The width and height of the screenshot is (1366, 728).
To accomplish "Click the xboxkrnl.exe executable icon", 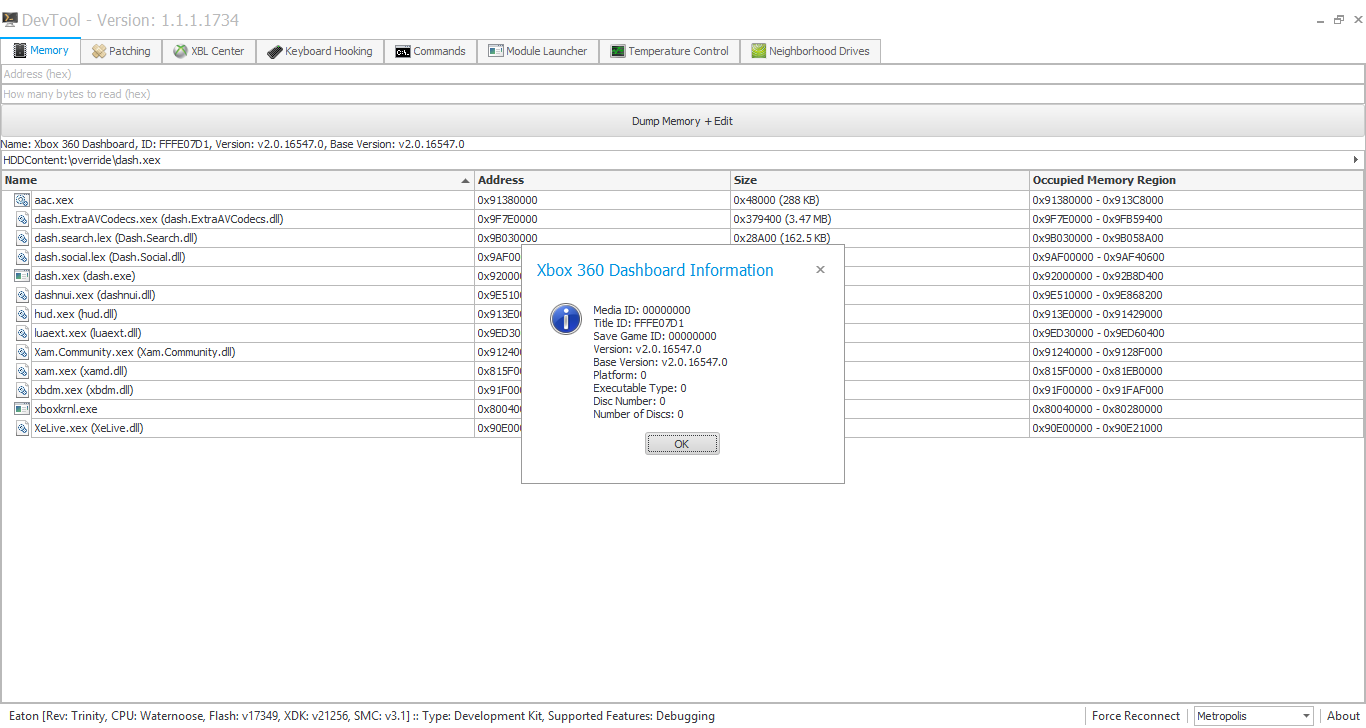I will [22, 409].
